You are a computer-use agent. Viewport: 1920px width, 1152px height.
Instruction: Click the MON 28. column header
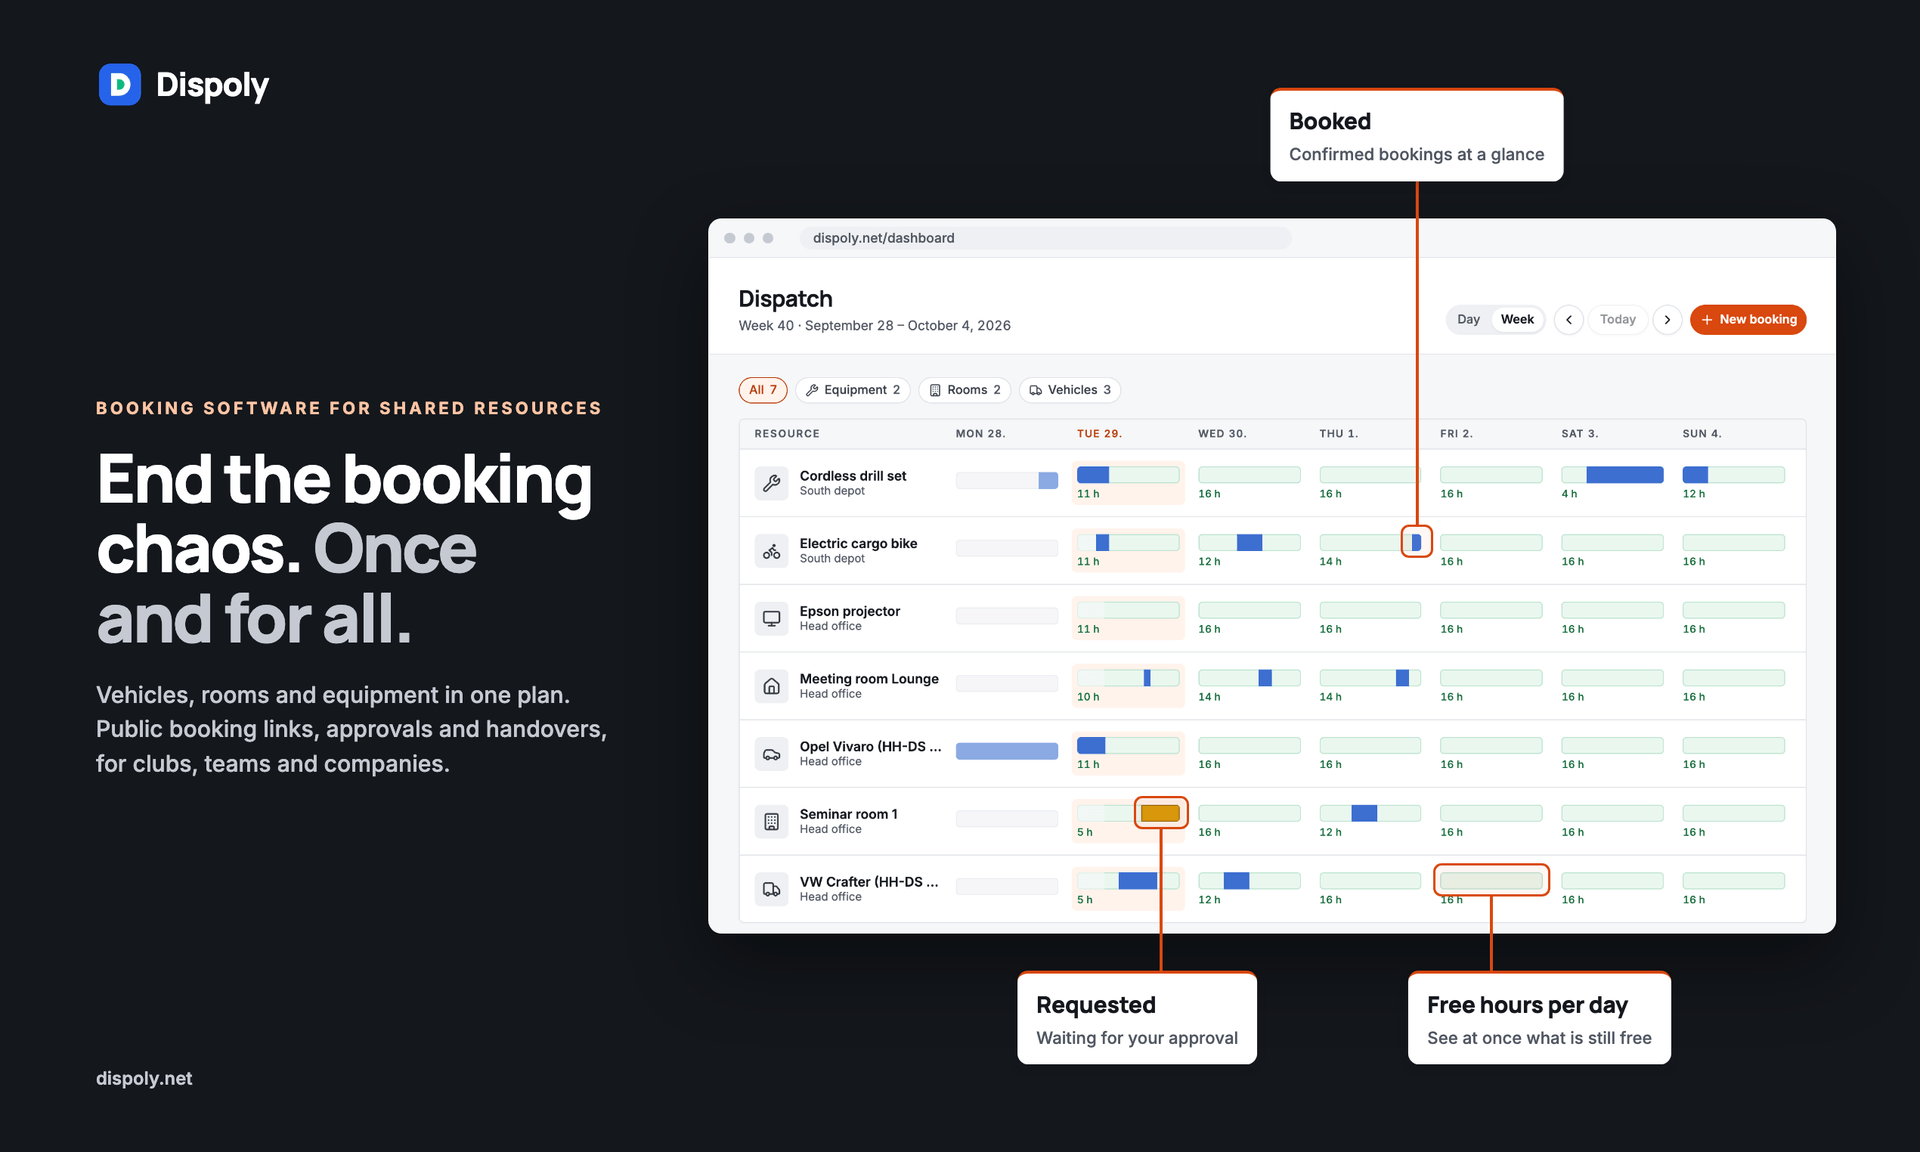[980, 434]
